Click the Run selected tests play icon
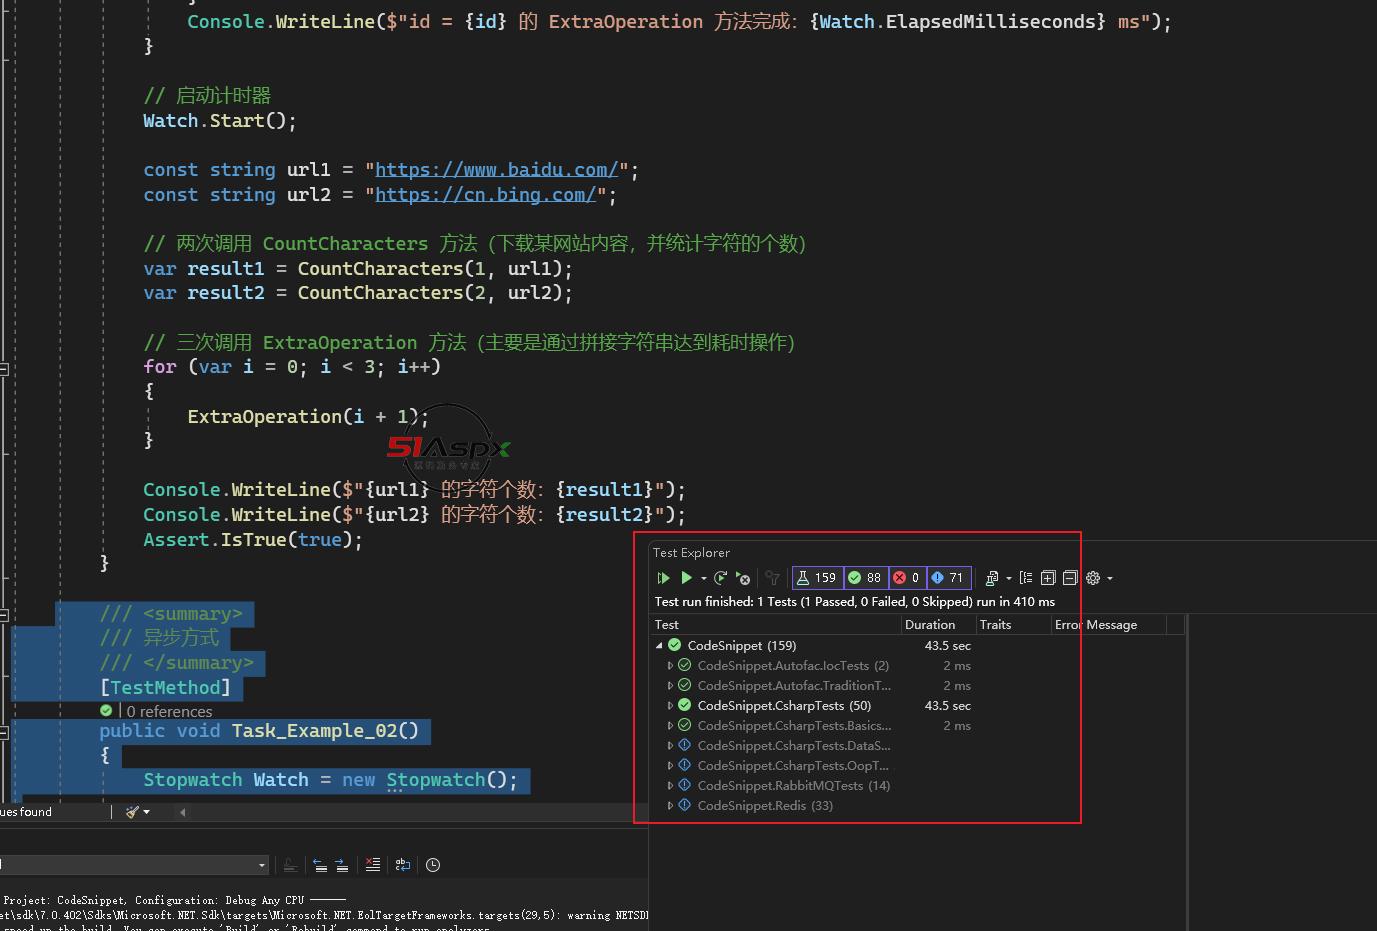This screenshot has width=1377, height=931. pyautogui.click(x=687, y=578)
